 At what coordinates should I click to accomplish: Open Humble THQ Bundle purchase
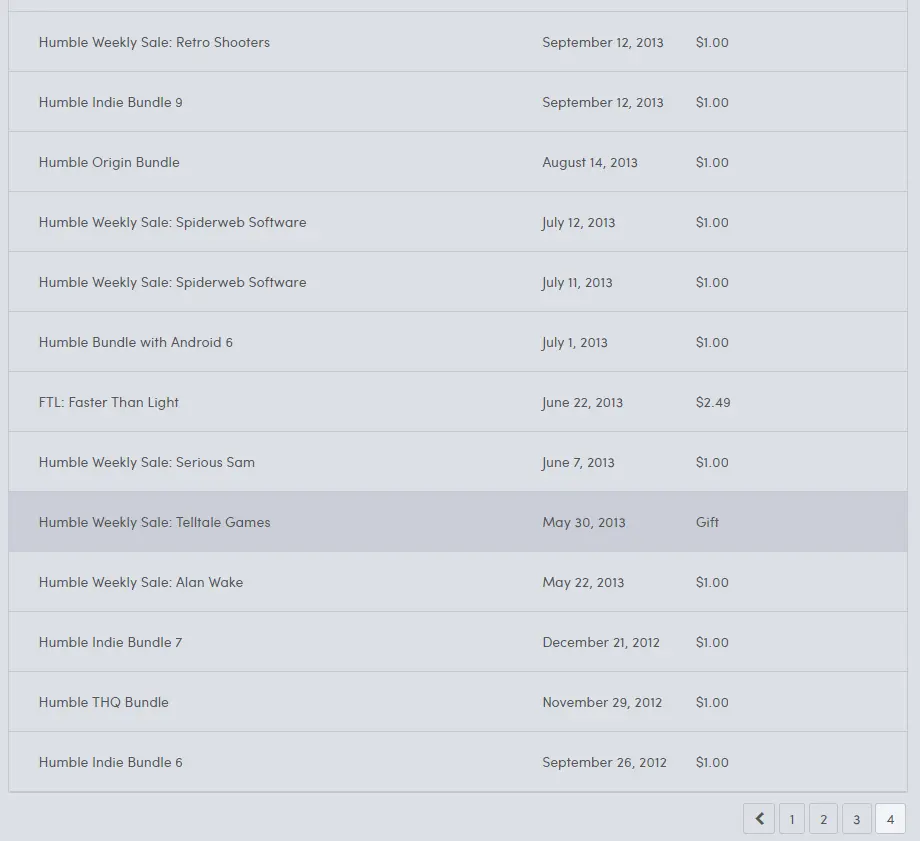458,702
